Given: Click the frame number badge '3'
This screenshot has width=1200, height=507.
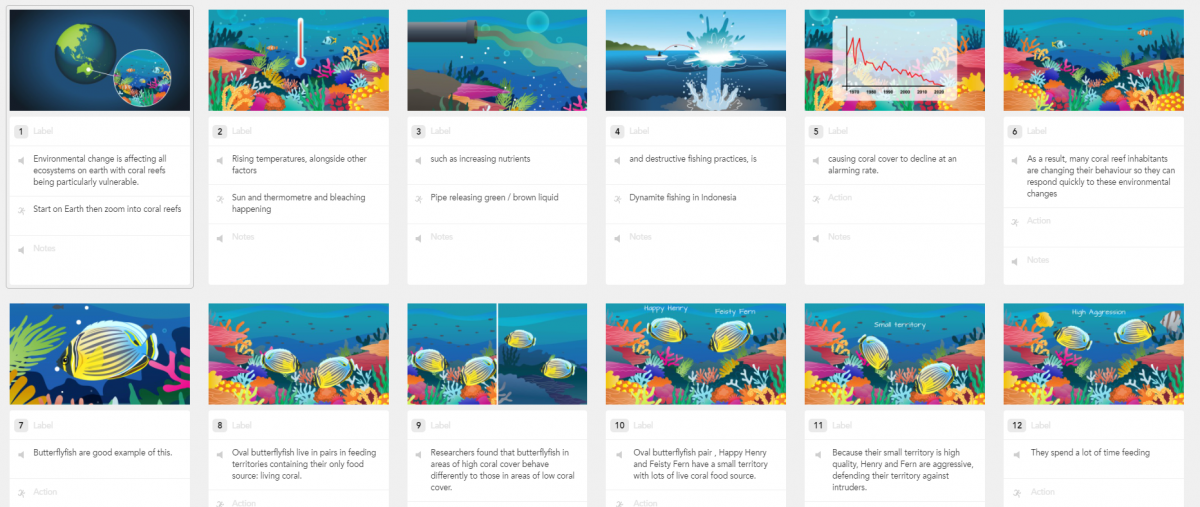Looking at the screenshot, I should [419, 131].
